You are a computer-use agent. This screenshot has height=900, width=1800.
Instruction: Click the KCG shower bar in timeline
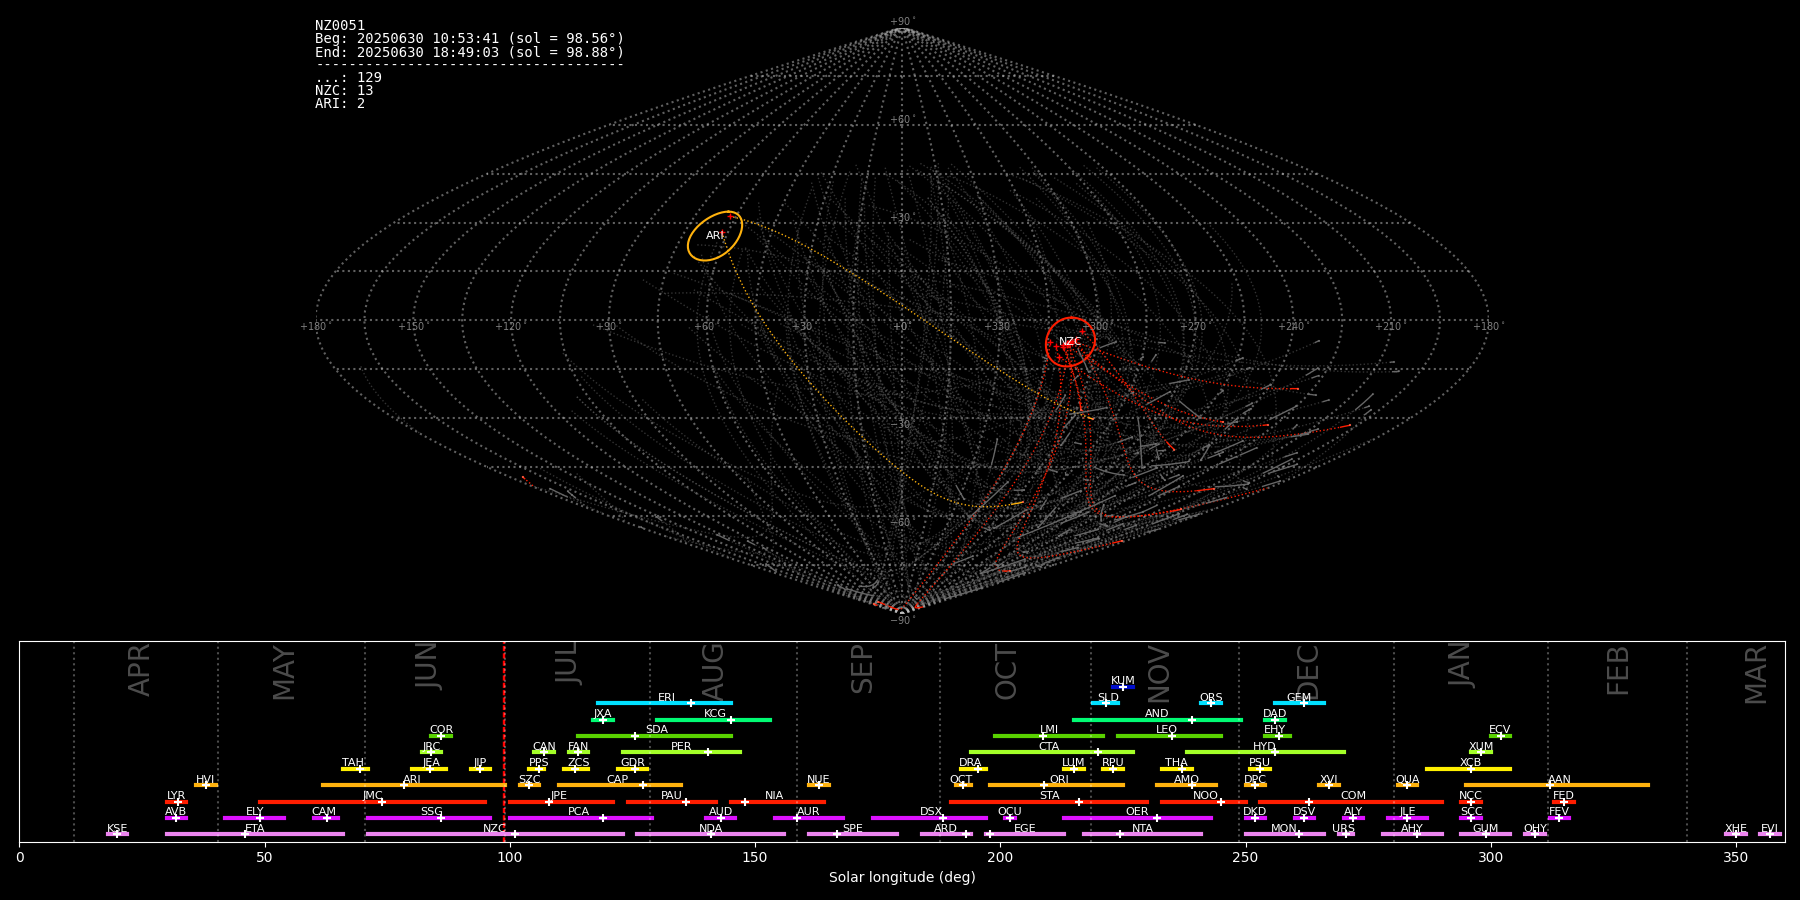pyautogui.click(x=713, y=719)
